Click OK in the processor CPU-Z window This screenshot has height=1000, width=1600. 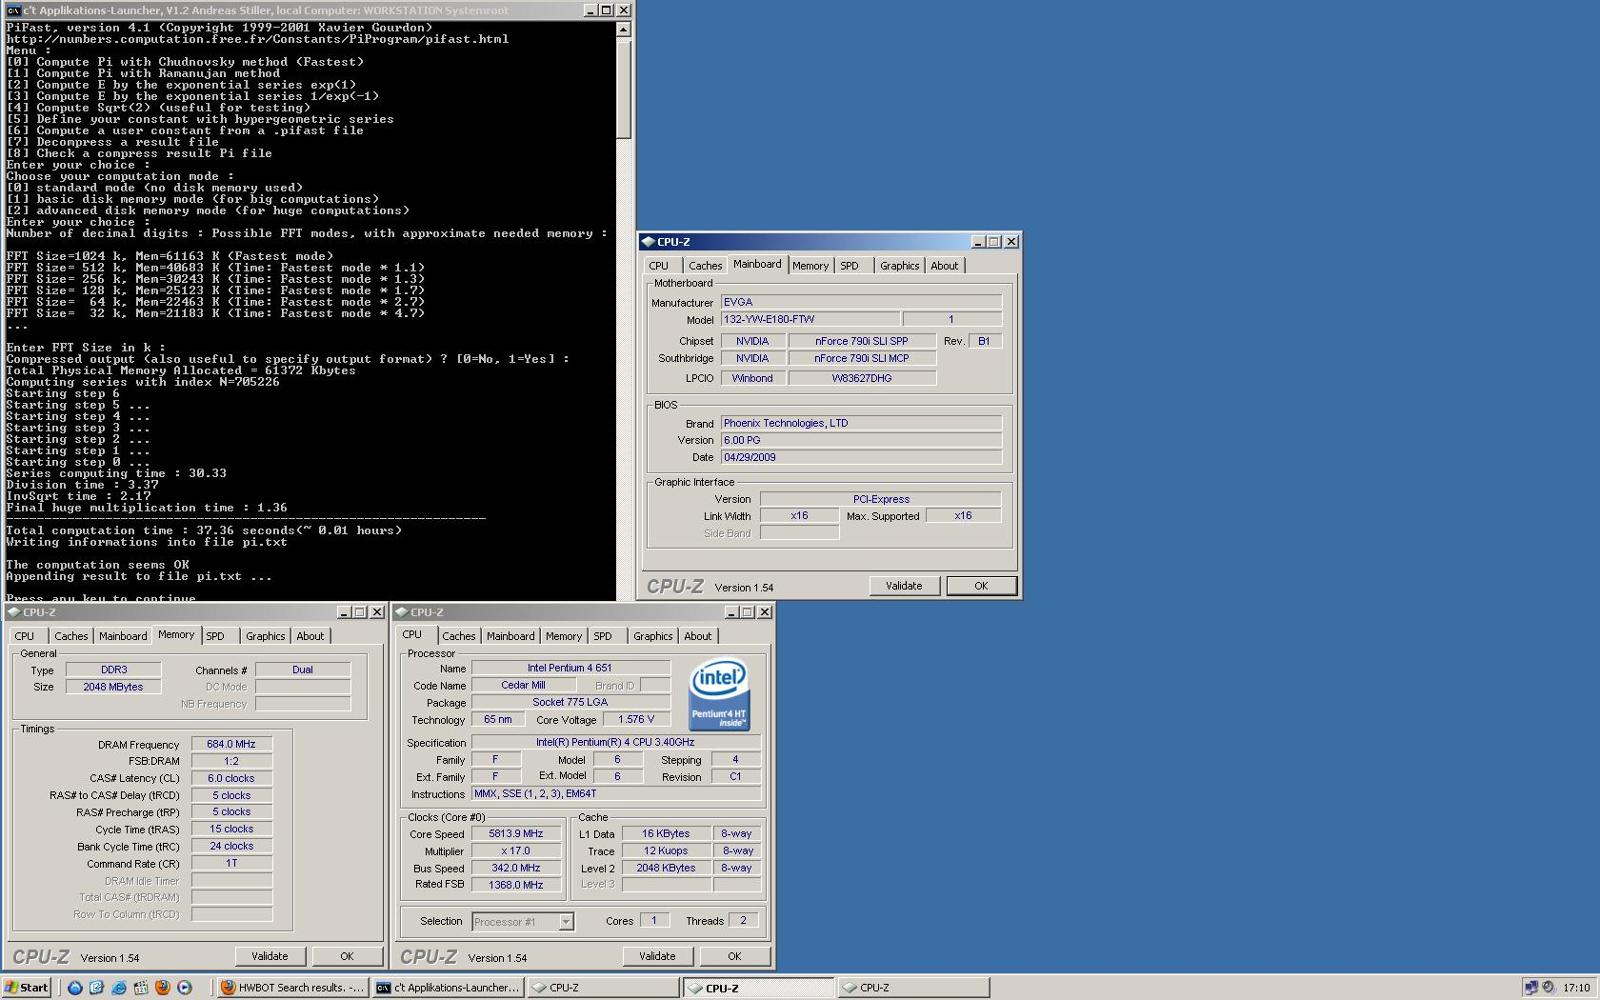point(734,956)
